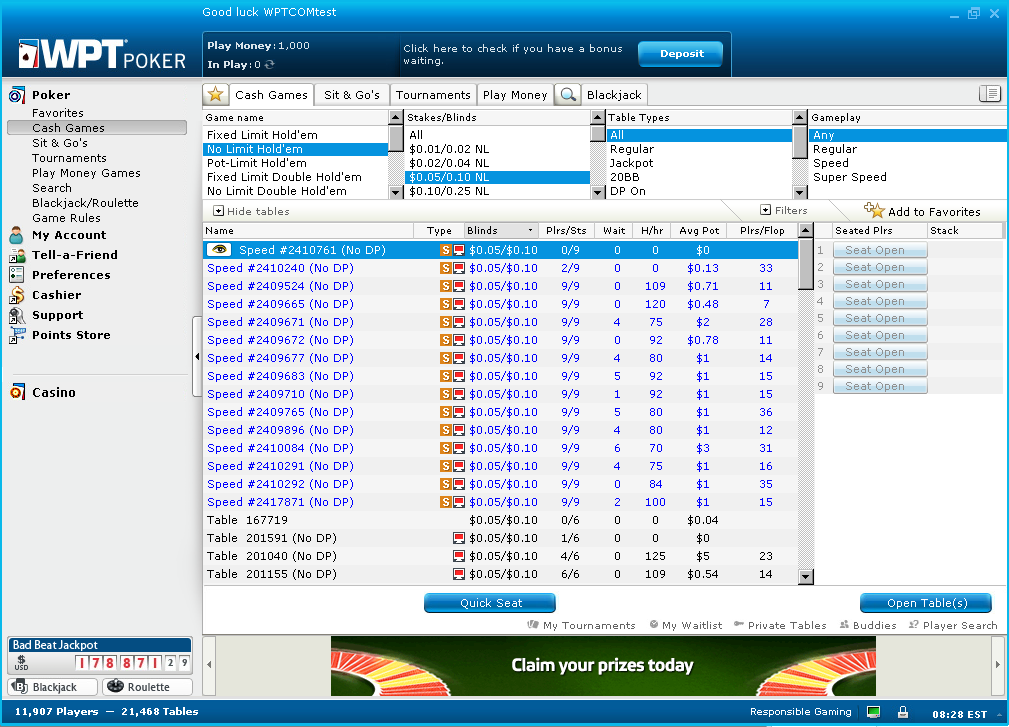Sort tables by Avg Pot column
Screen dimensions: 1009x727
pyautogui.click(x=699, y=230)
